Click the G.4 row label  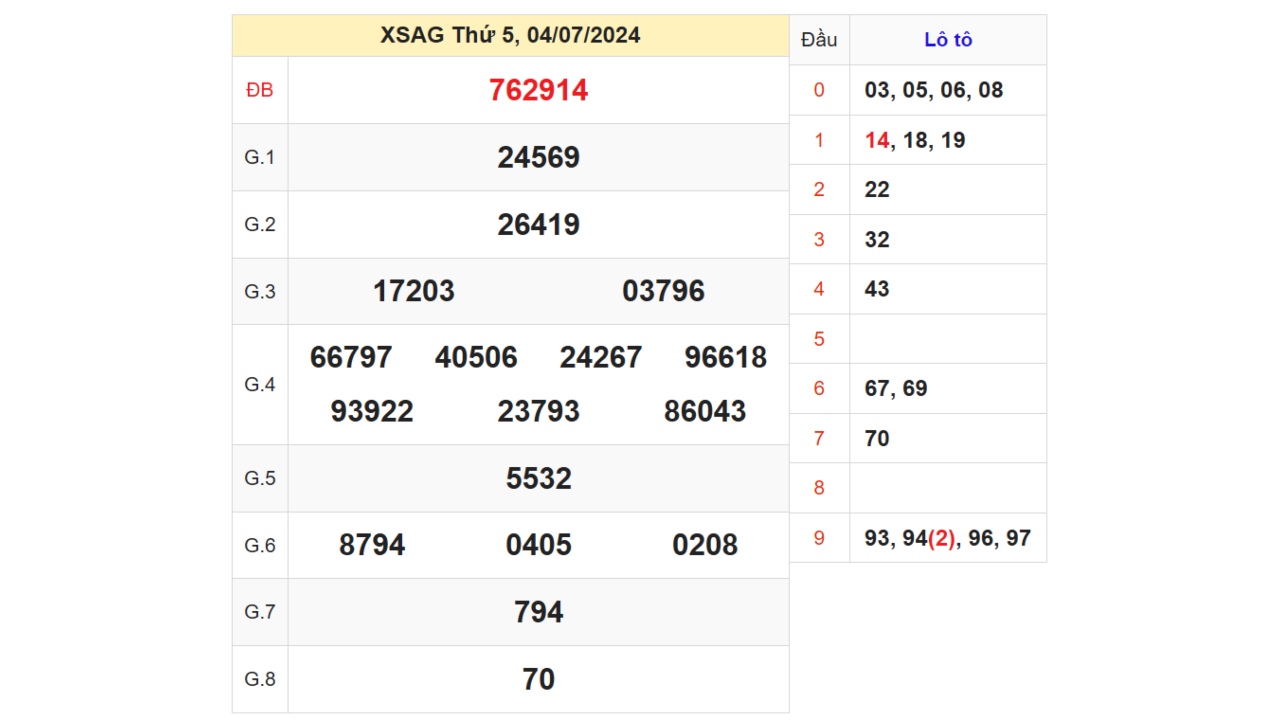pyautogui.click(x=259, y=384)
